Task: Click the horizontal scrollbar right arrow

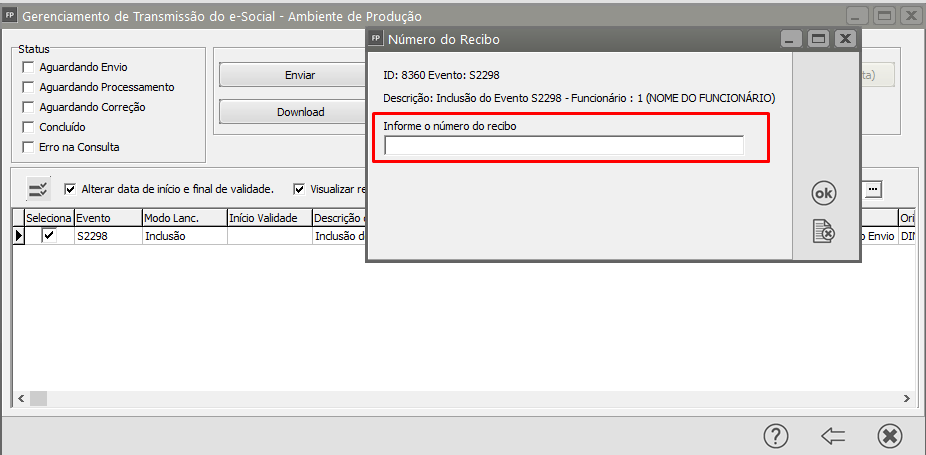Action: point(907,399)
